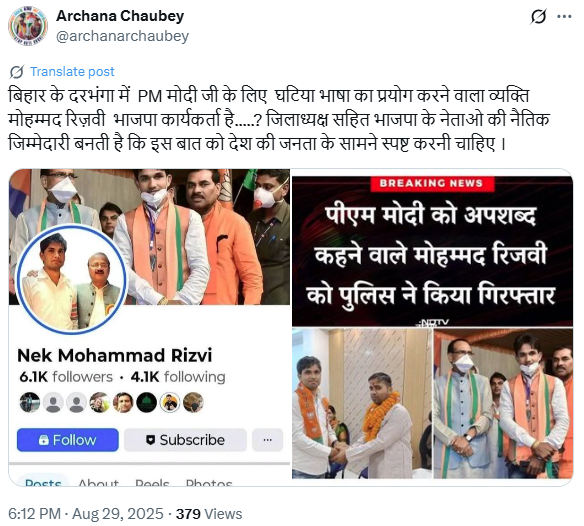Switch to the About tab
Image resolution: width=584 pixels, height=526 pixels.
[98, 482]
